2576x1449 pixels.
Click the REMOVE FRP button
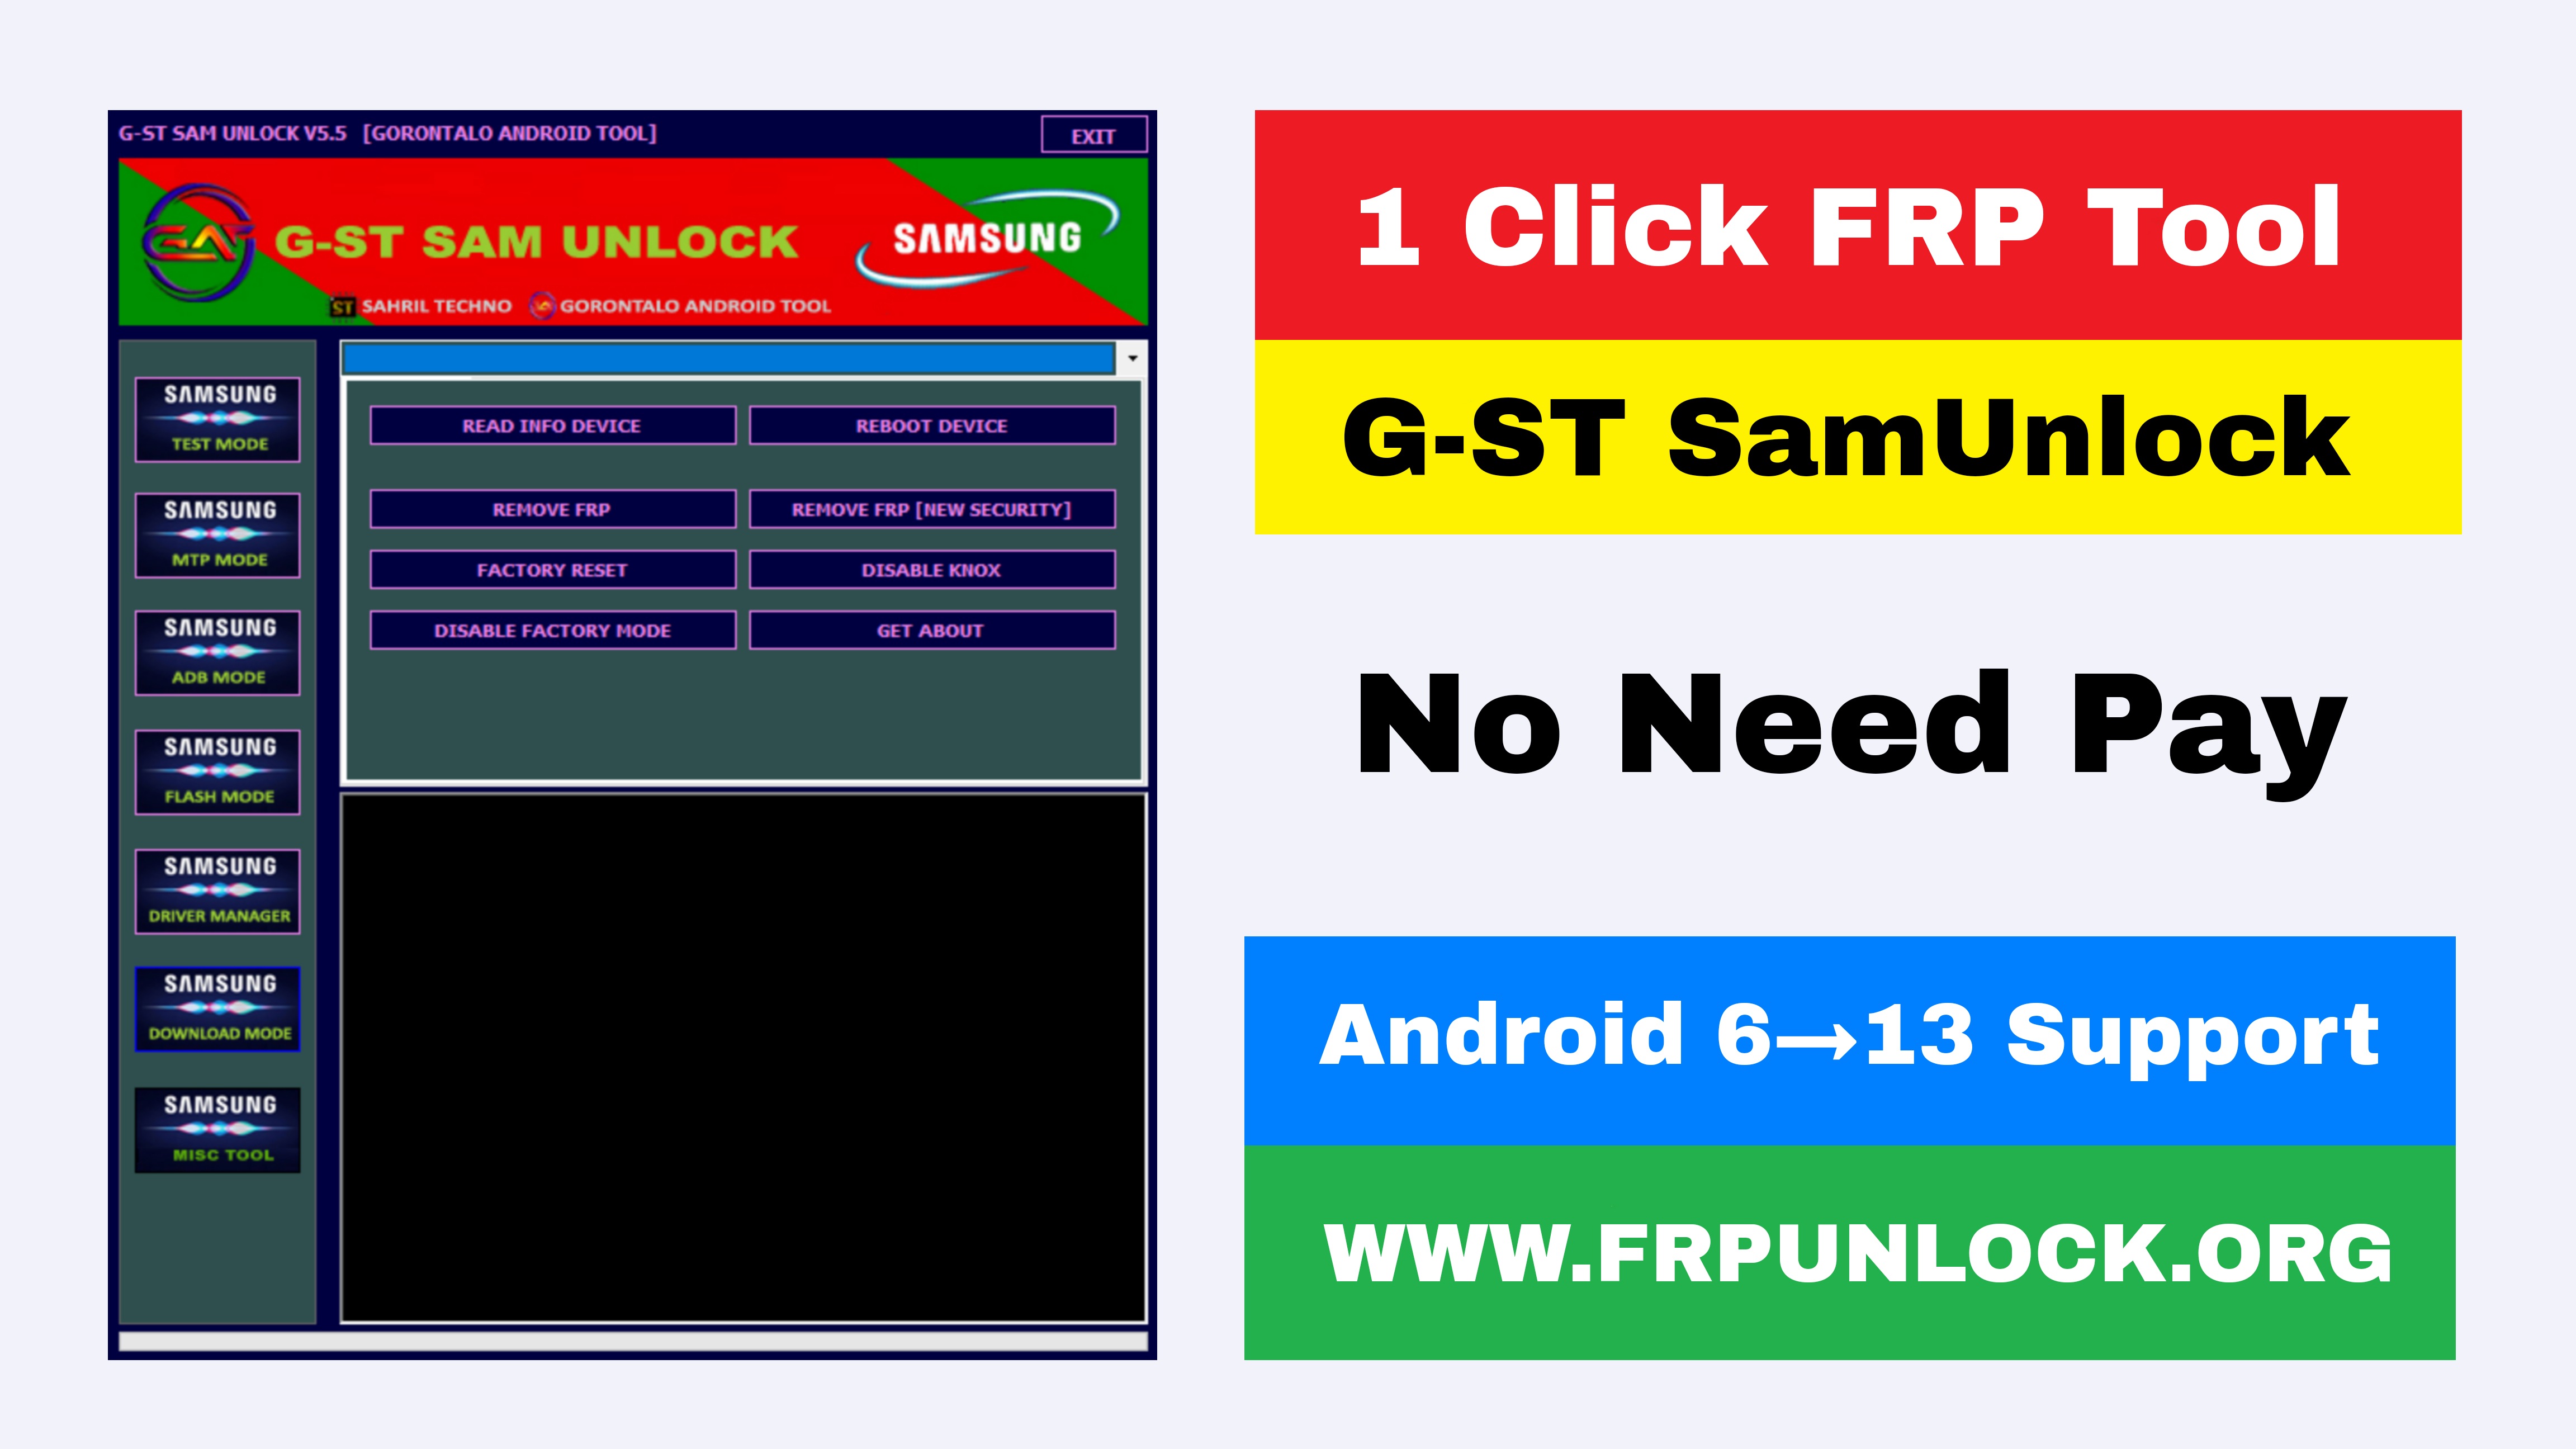coord(550,509)
